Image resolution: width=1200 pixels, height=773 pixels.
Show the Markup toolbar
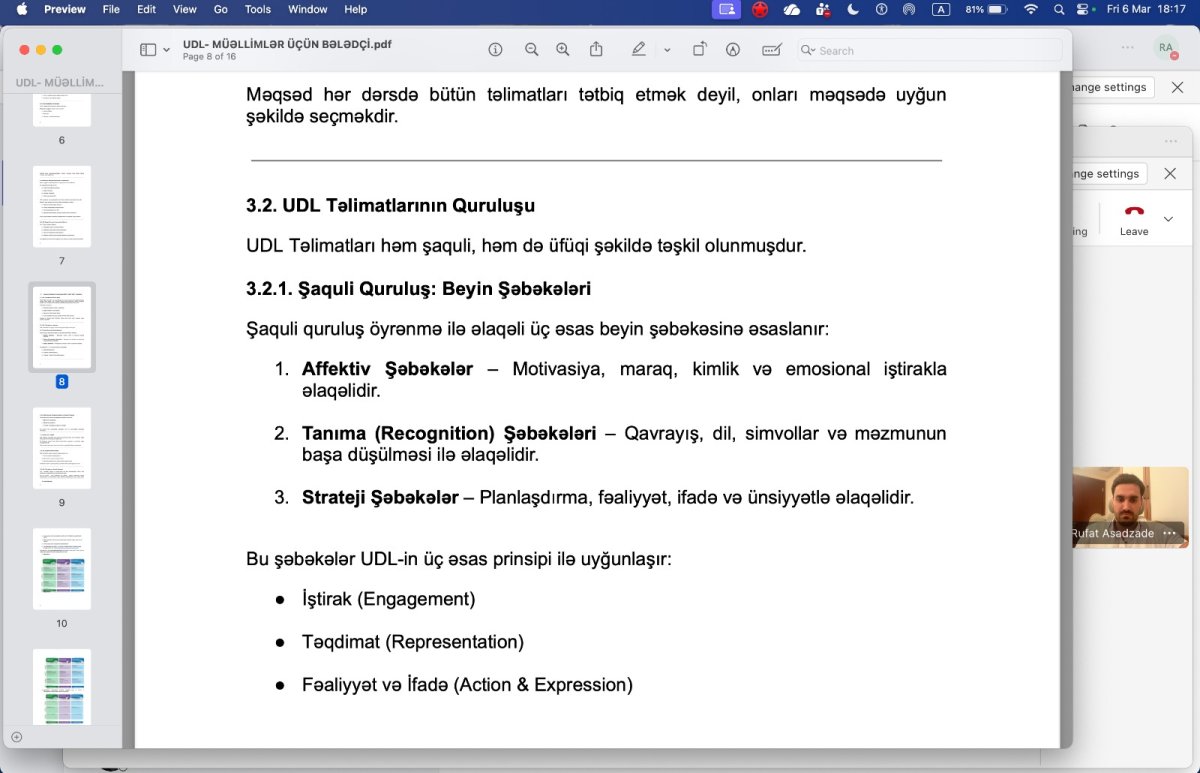733,50
